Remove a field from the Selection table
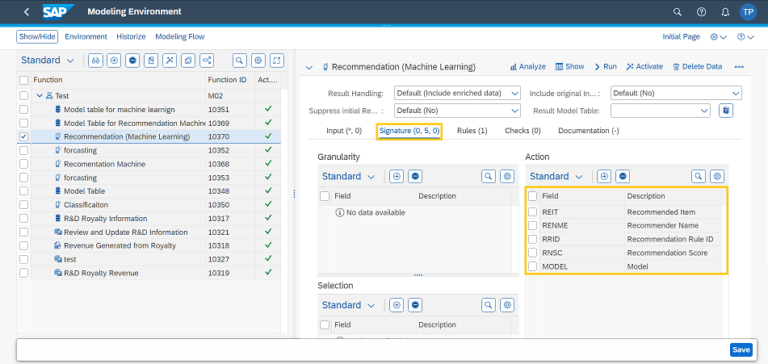Image resolution: width=768 pixels, height=364 pixels. pyautogui.click(x=415, y=305)
